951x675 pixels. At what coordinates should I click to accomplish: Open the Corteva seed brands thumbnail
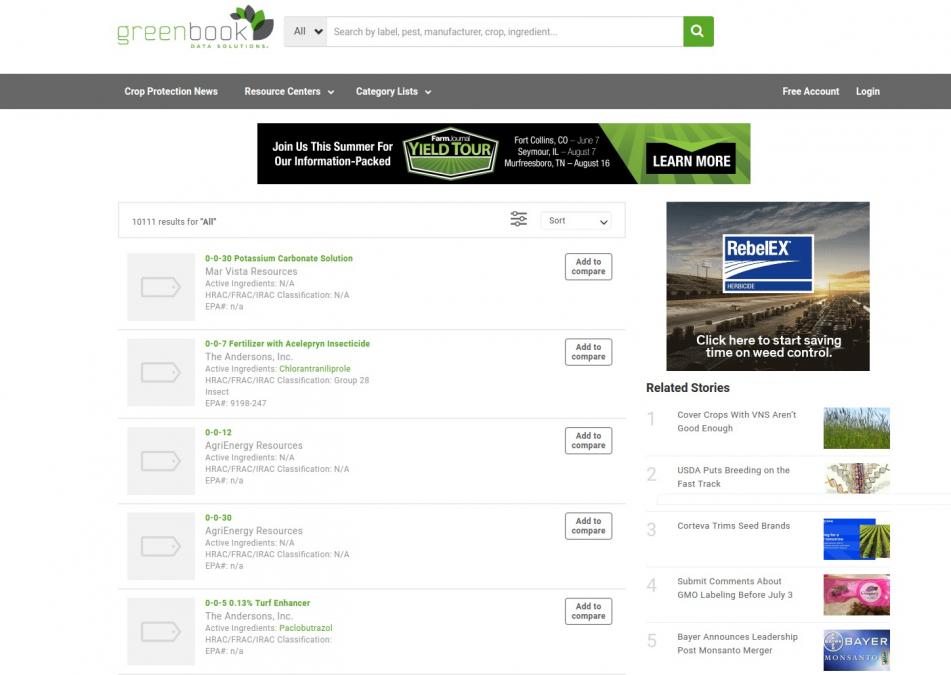tap(856, 539)
